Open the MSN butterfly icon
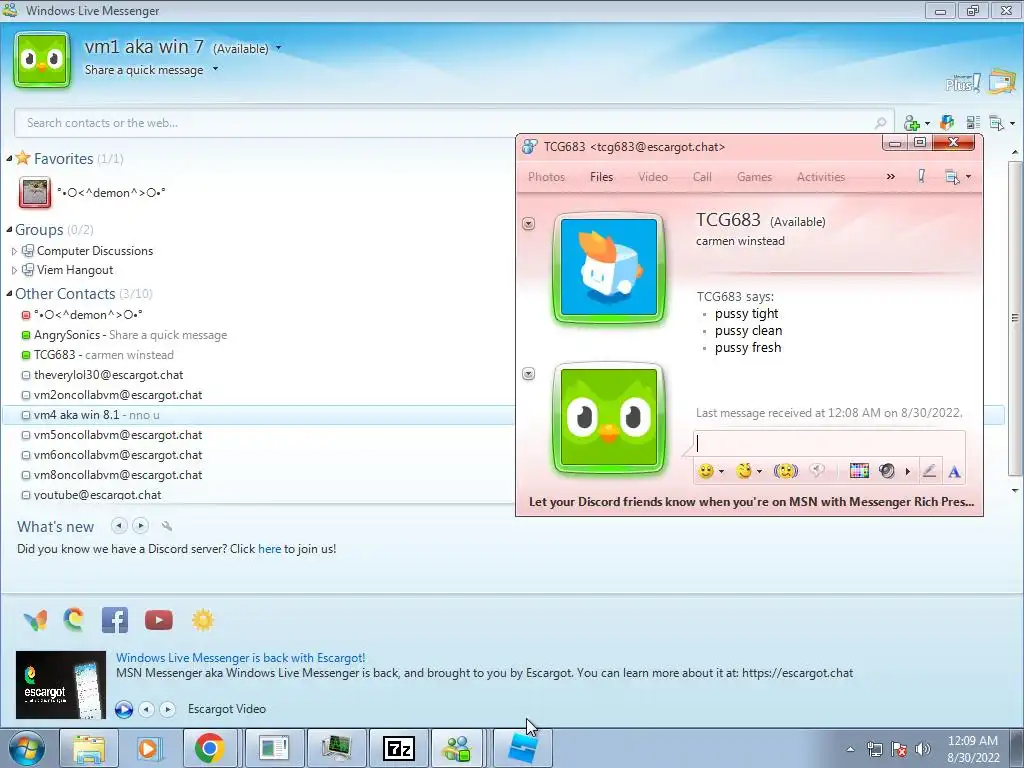Screen dimensions: 1024x768 pyautogui.click(x=35, y=620)
